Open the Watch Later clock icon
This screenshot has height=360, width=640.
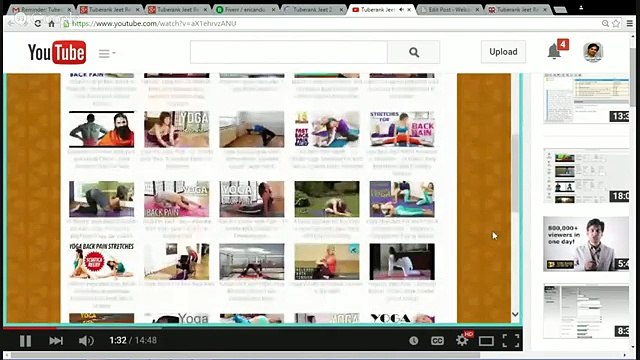click(413, 340)
